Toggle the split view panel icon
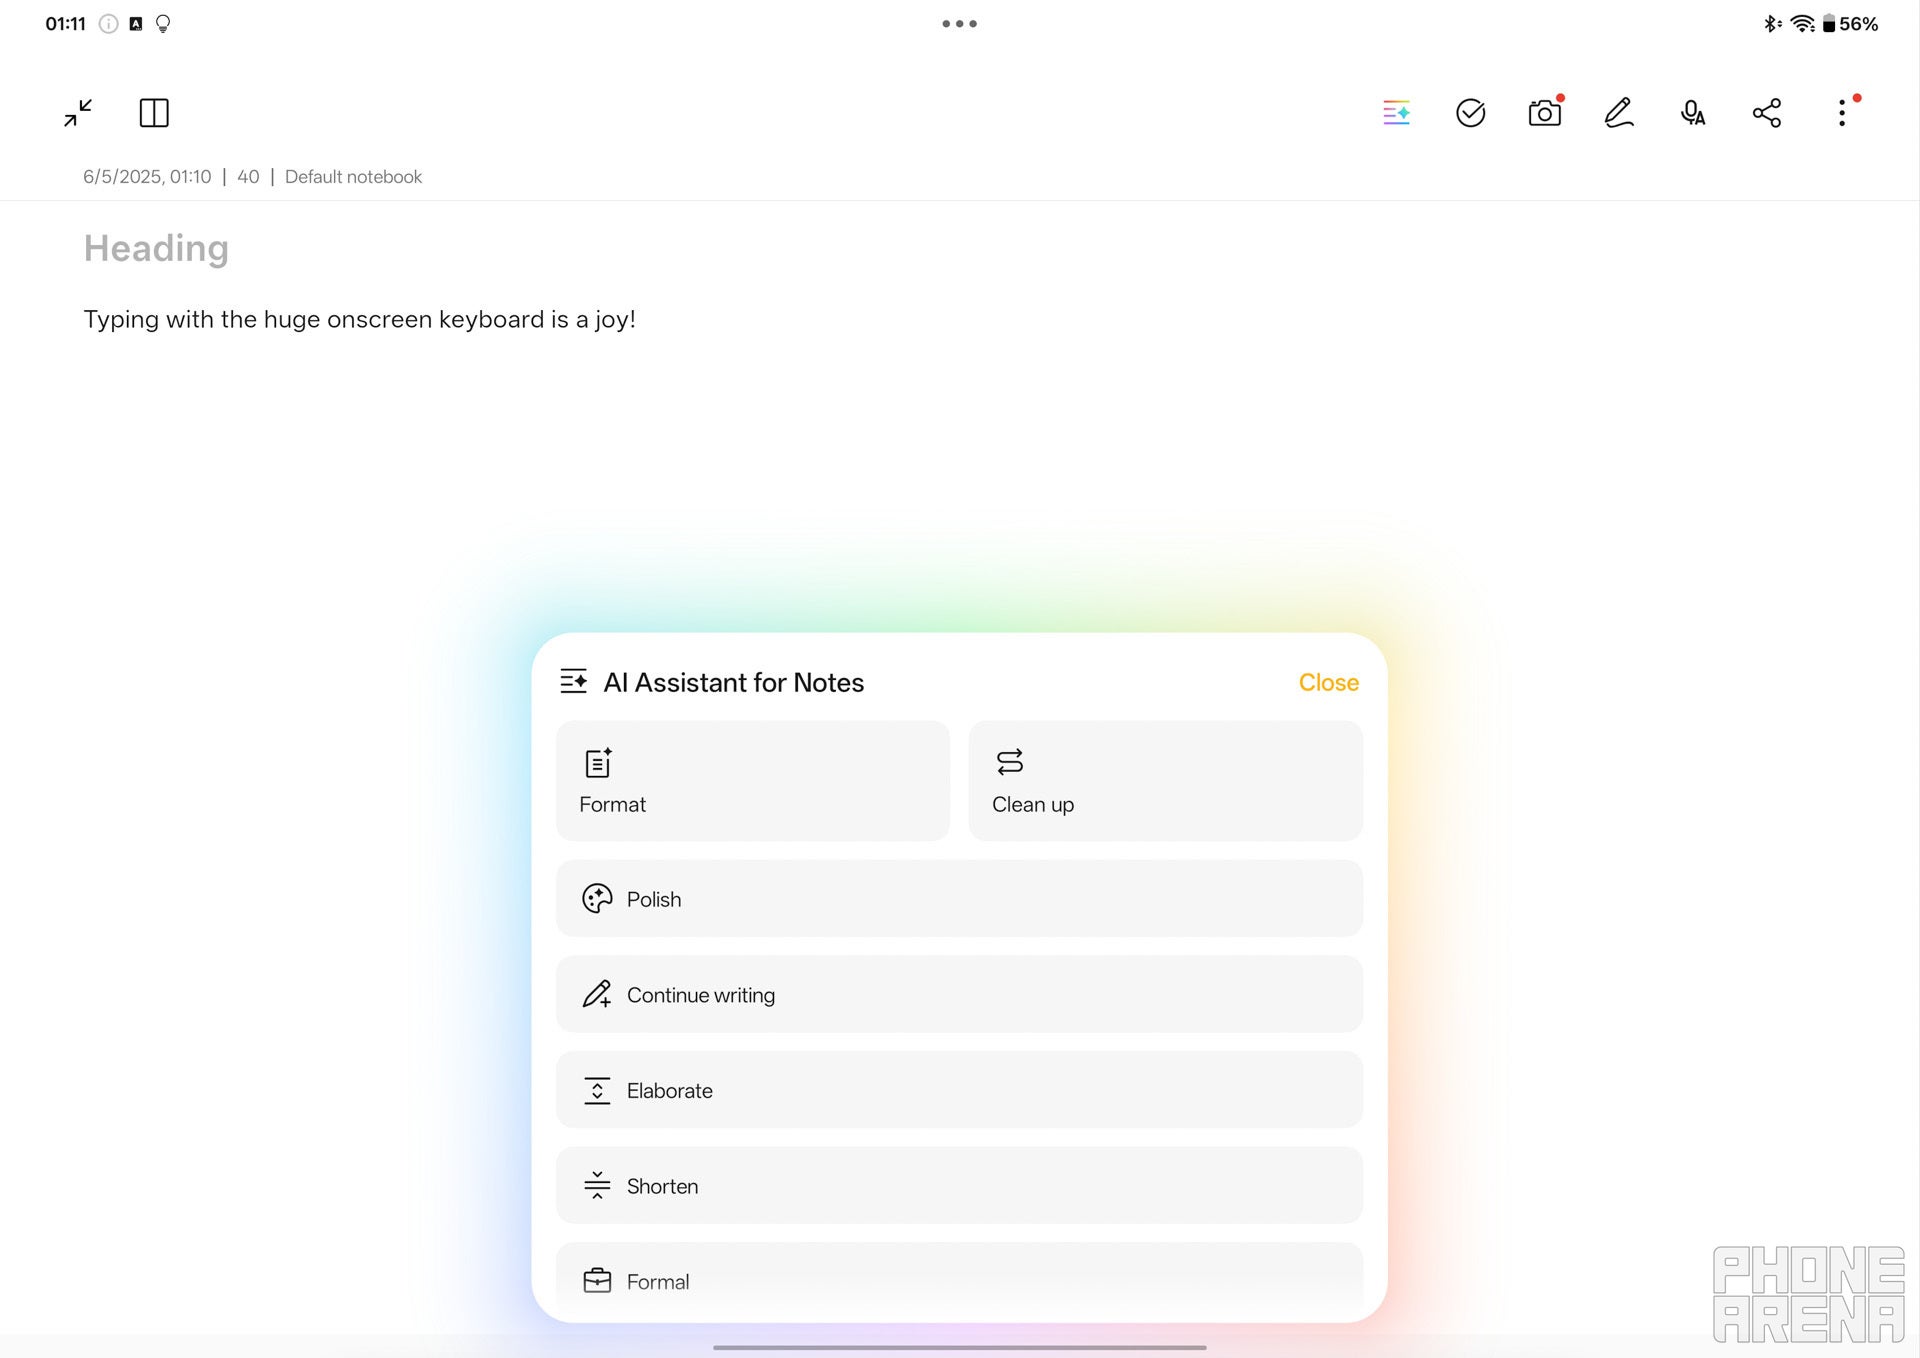Viewport: 1920px width, 1358px height. pos(154,113)
